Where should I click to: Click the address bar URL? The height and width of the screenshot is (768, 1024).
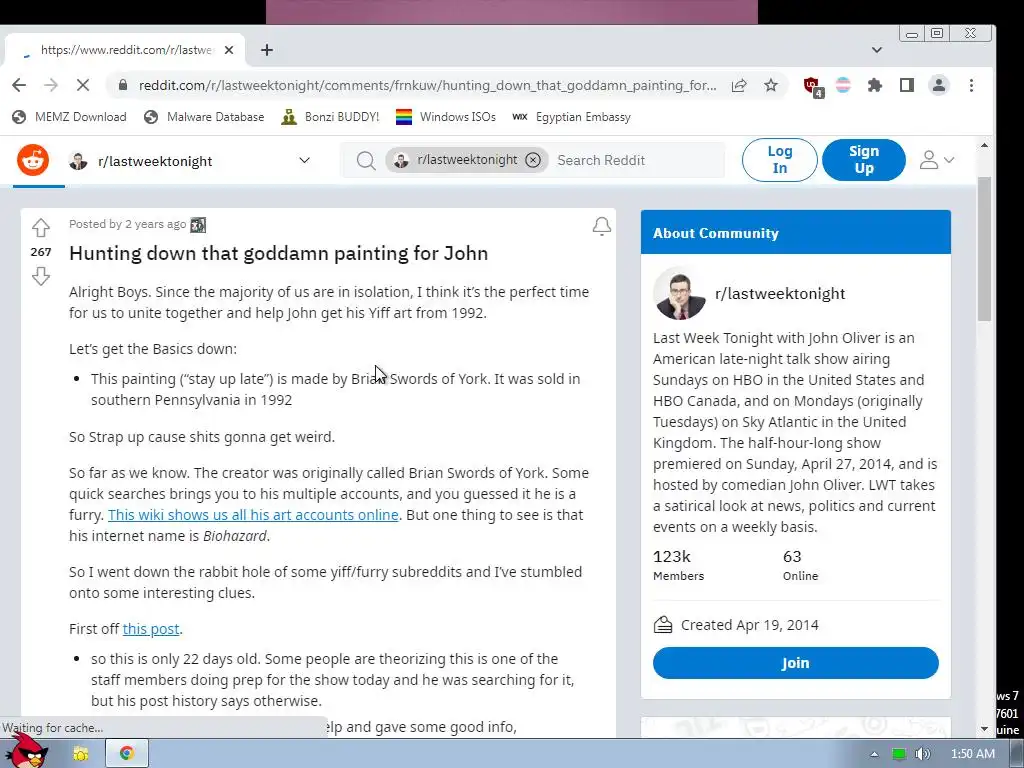point(427,85)
